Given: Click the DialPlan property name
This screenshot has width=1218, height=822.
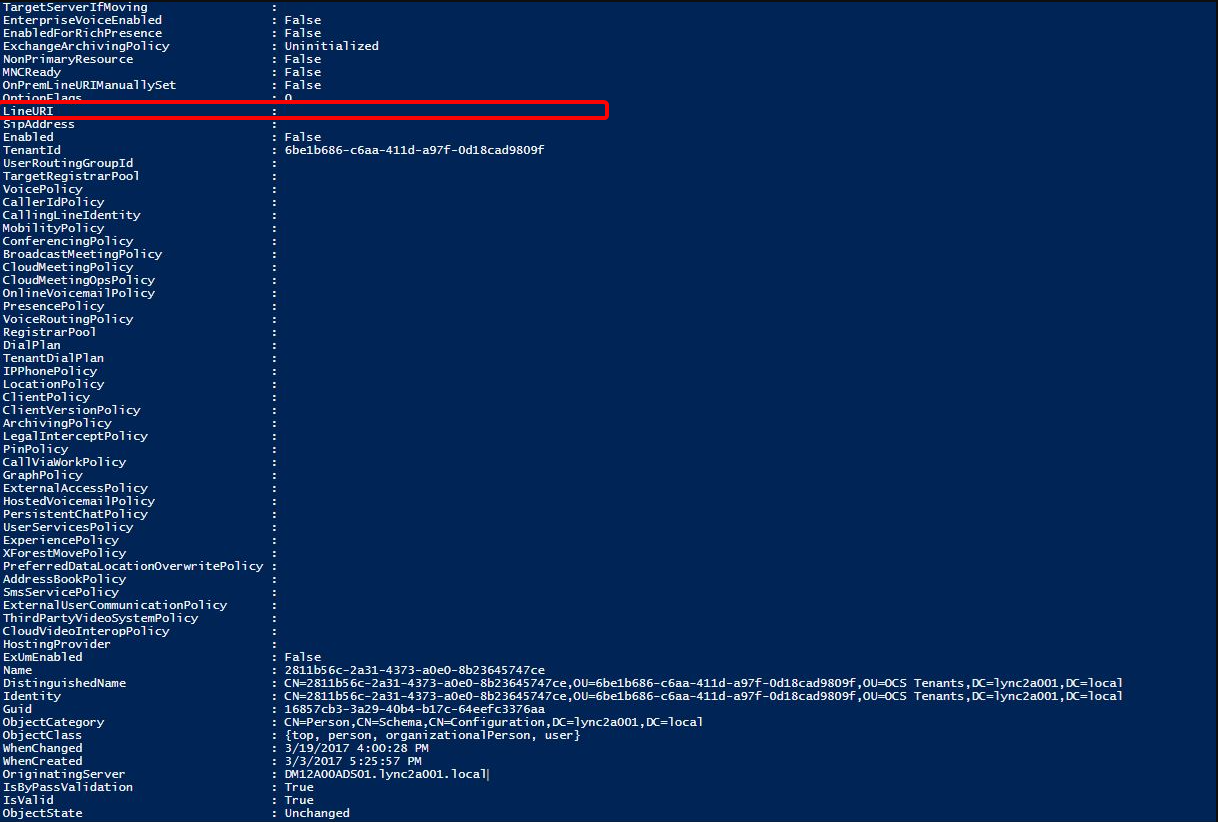Looking at the screenshot, I should coord(32,345).
